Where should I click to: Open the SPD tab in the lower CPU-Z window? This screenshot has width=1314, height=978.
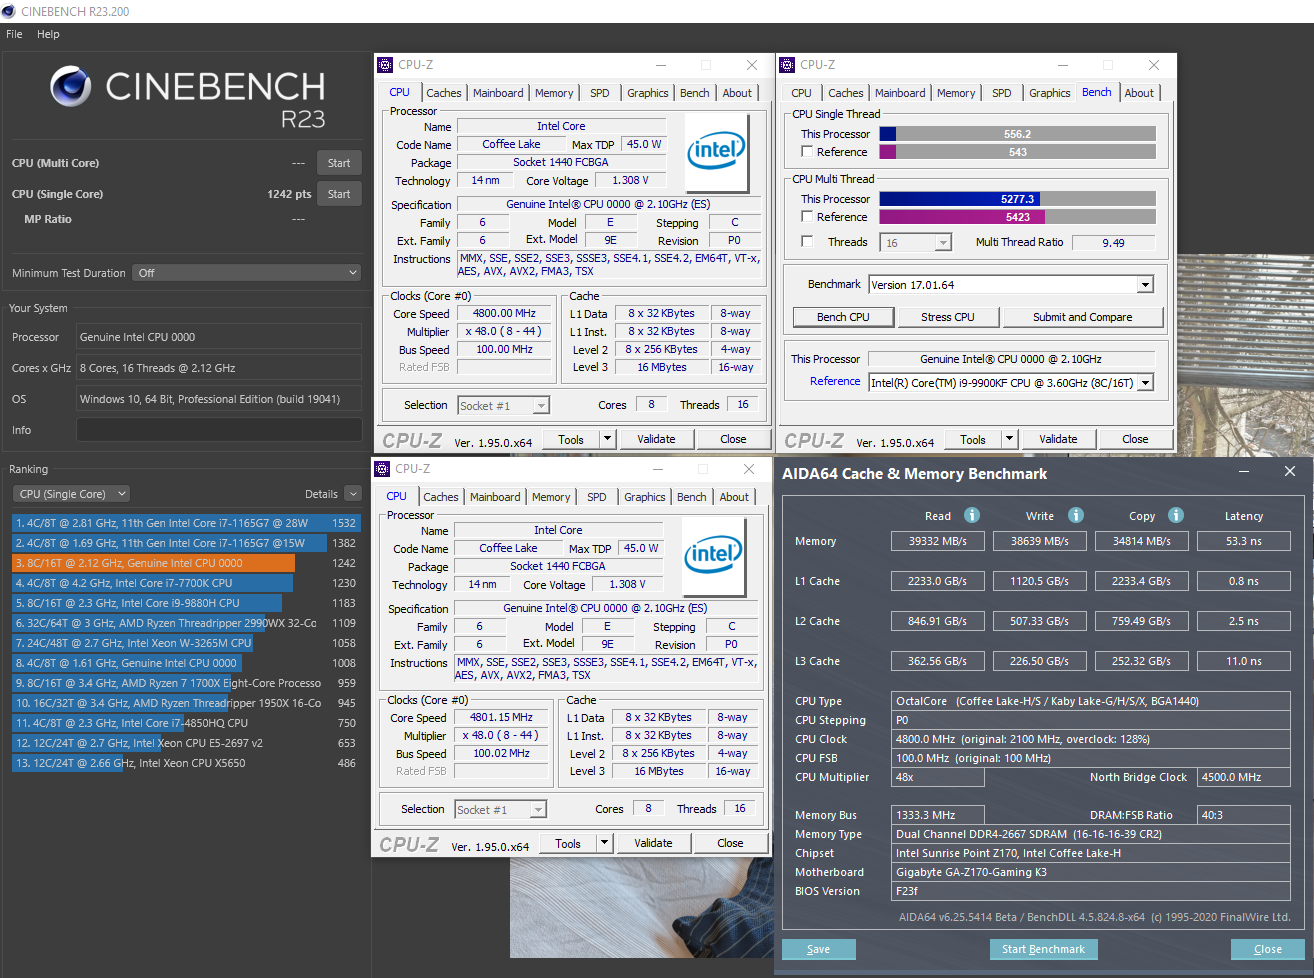(597, 497)
